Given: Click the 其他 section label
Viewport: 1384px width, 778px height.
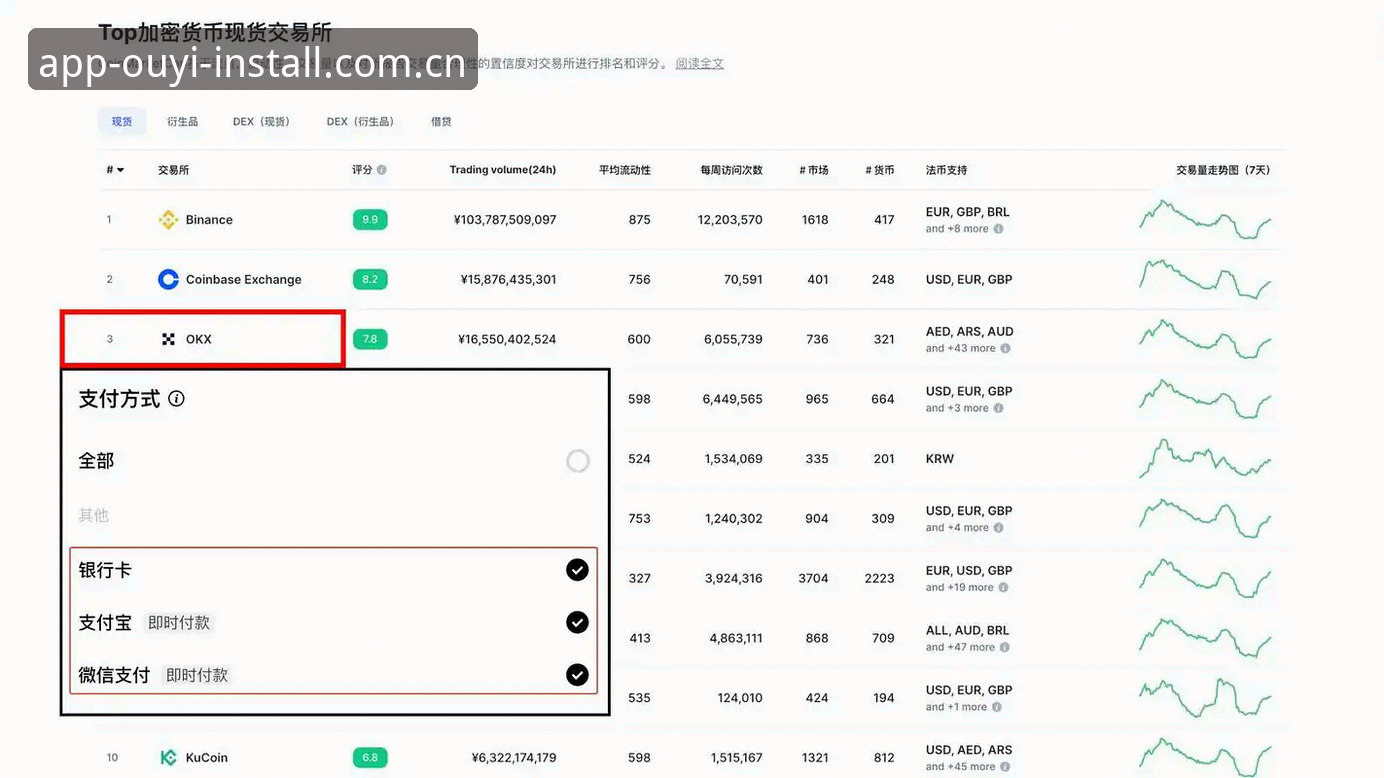Looking at the screenshot, I should (x=93, y=515).
